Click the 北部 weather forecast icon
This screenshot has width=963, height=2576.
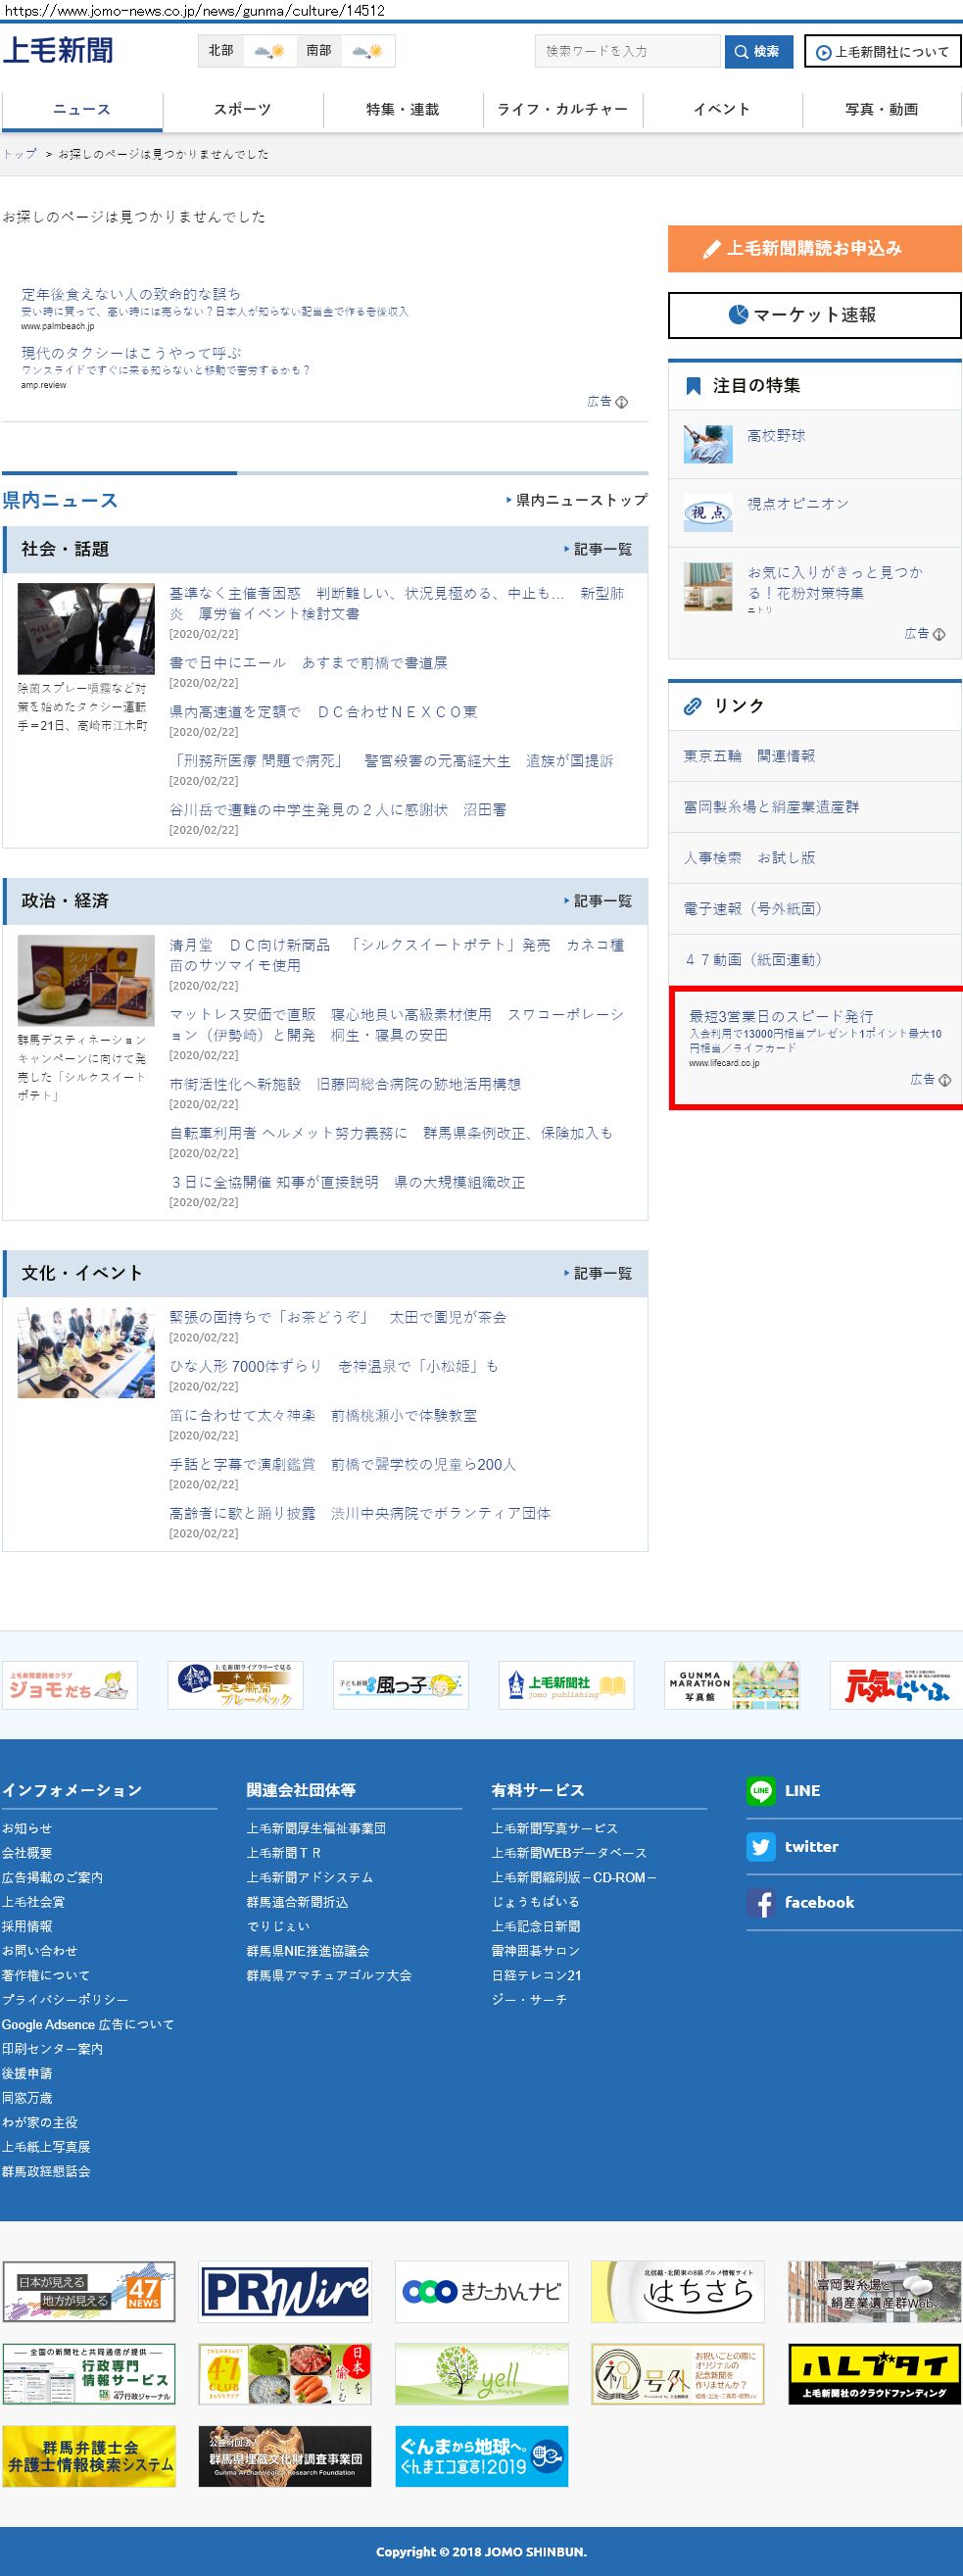pos(268,51)
